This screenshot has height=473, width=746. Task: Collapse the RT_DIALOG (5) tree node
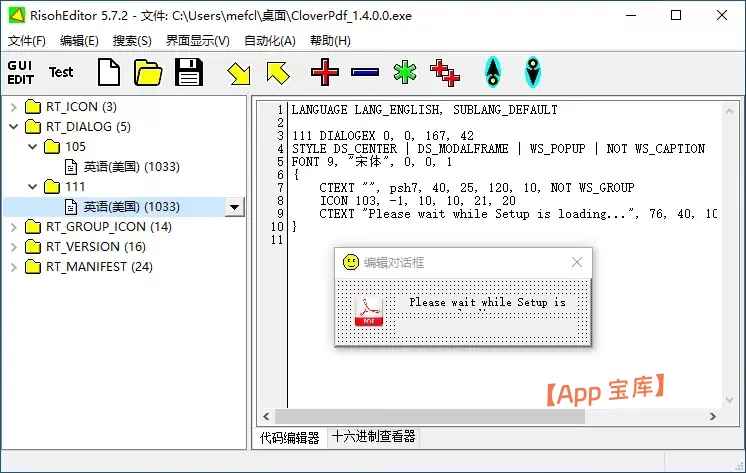tap(13, 127)
